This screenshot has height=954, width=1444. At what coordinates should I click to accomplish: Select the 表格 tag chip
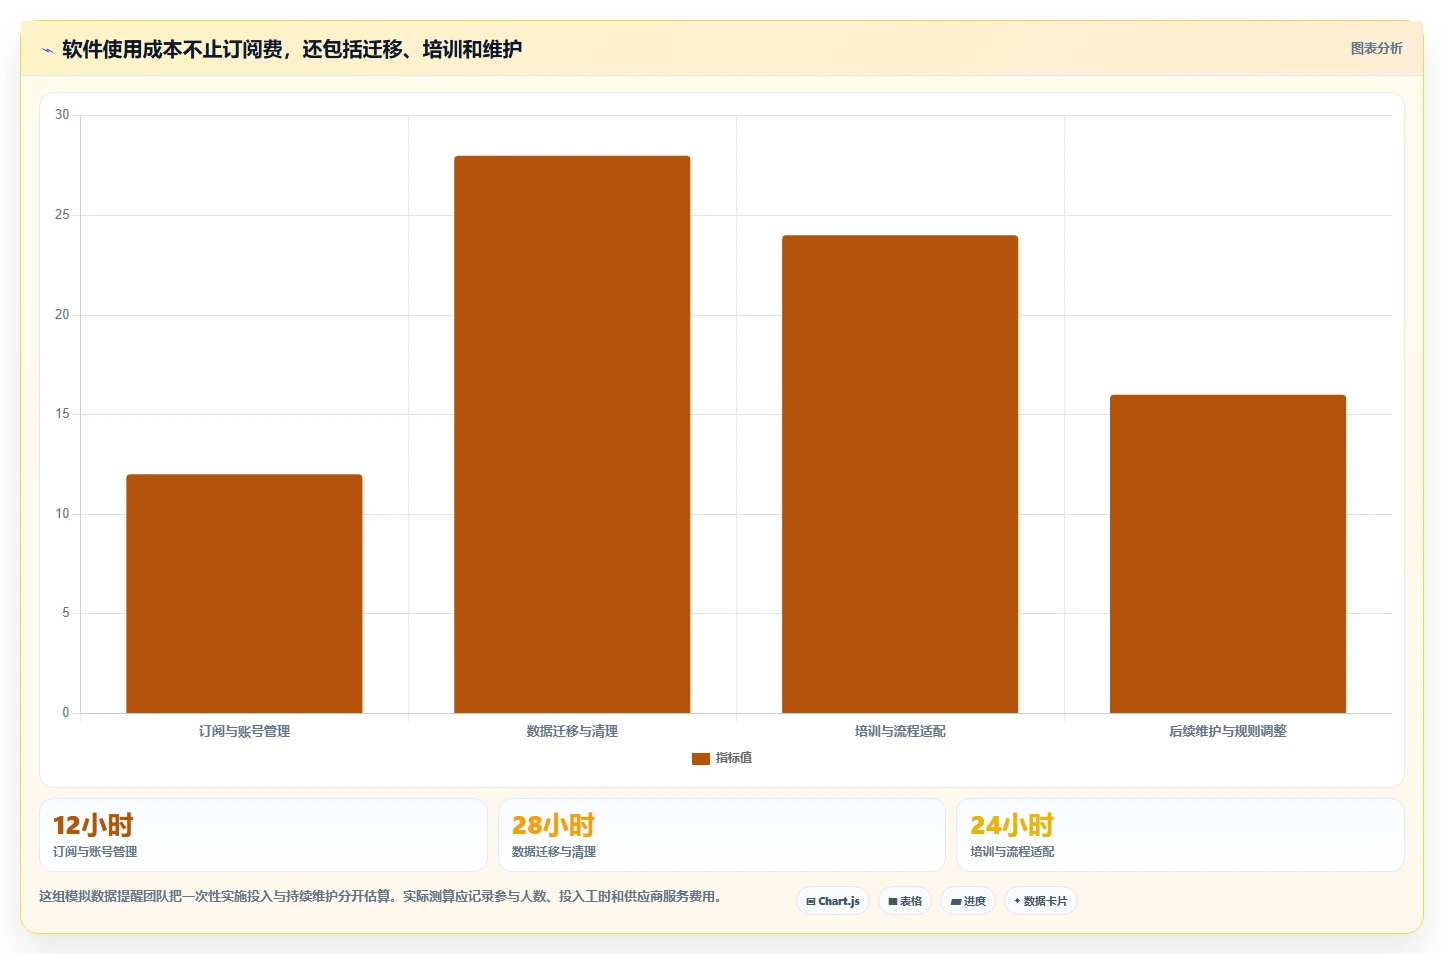(x=905, y=901)
